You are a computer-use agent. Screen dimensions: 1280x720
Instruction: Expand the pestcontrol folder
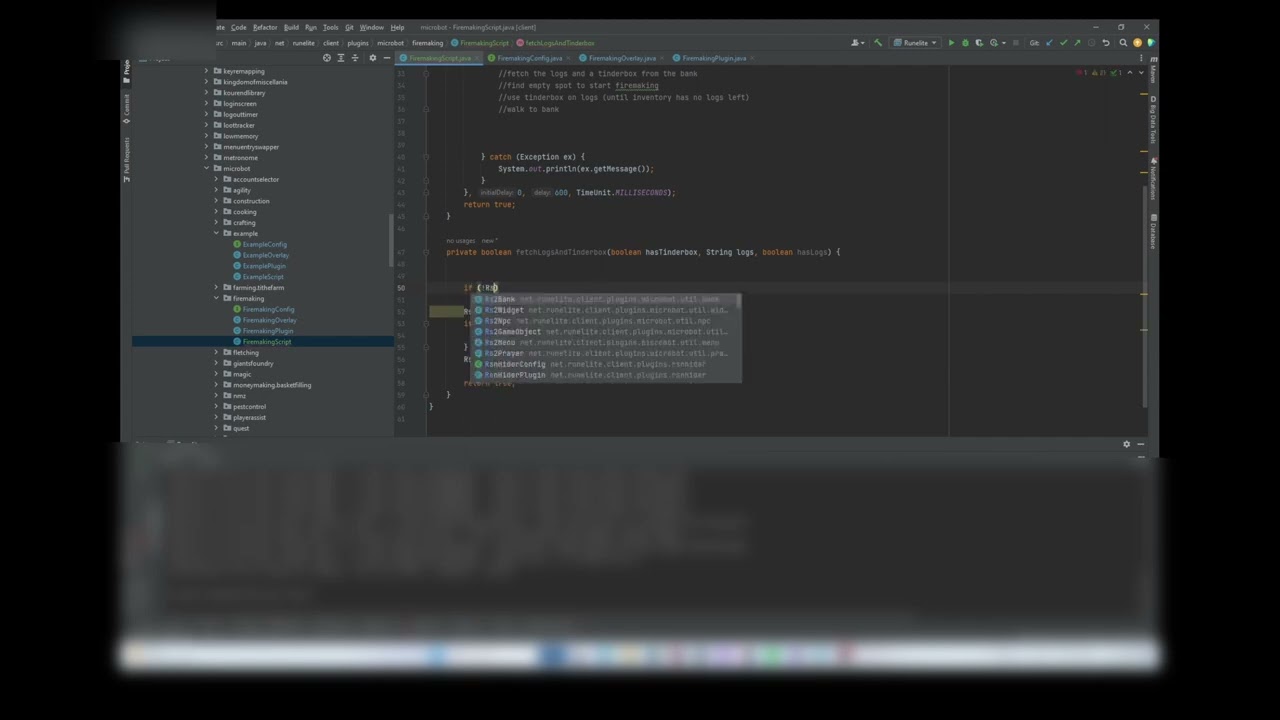click(216, 406)
